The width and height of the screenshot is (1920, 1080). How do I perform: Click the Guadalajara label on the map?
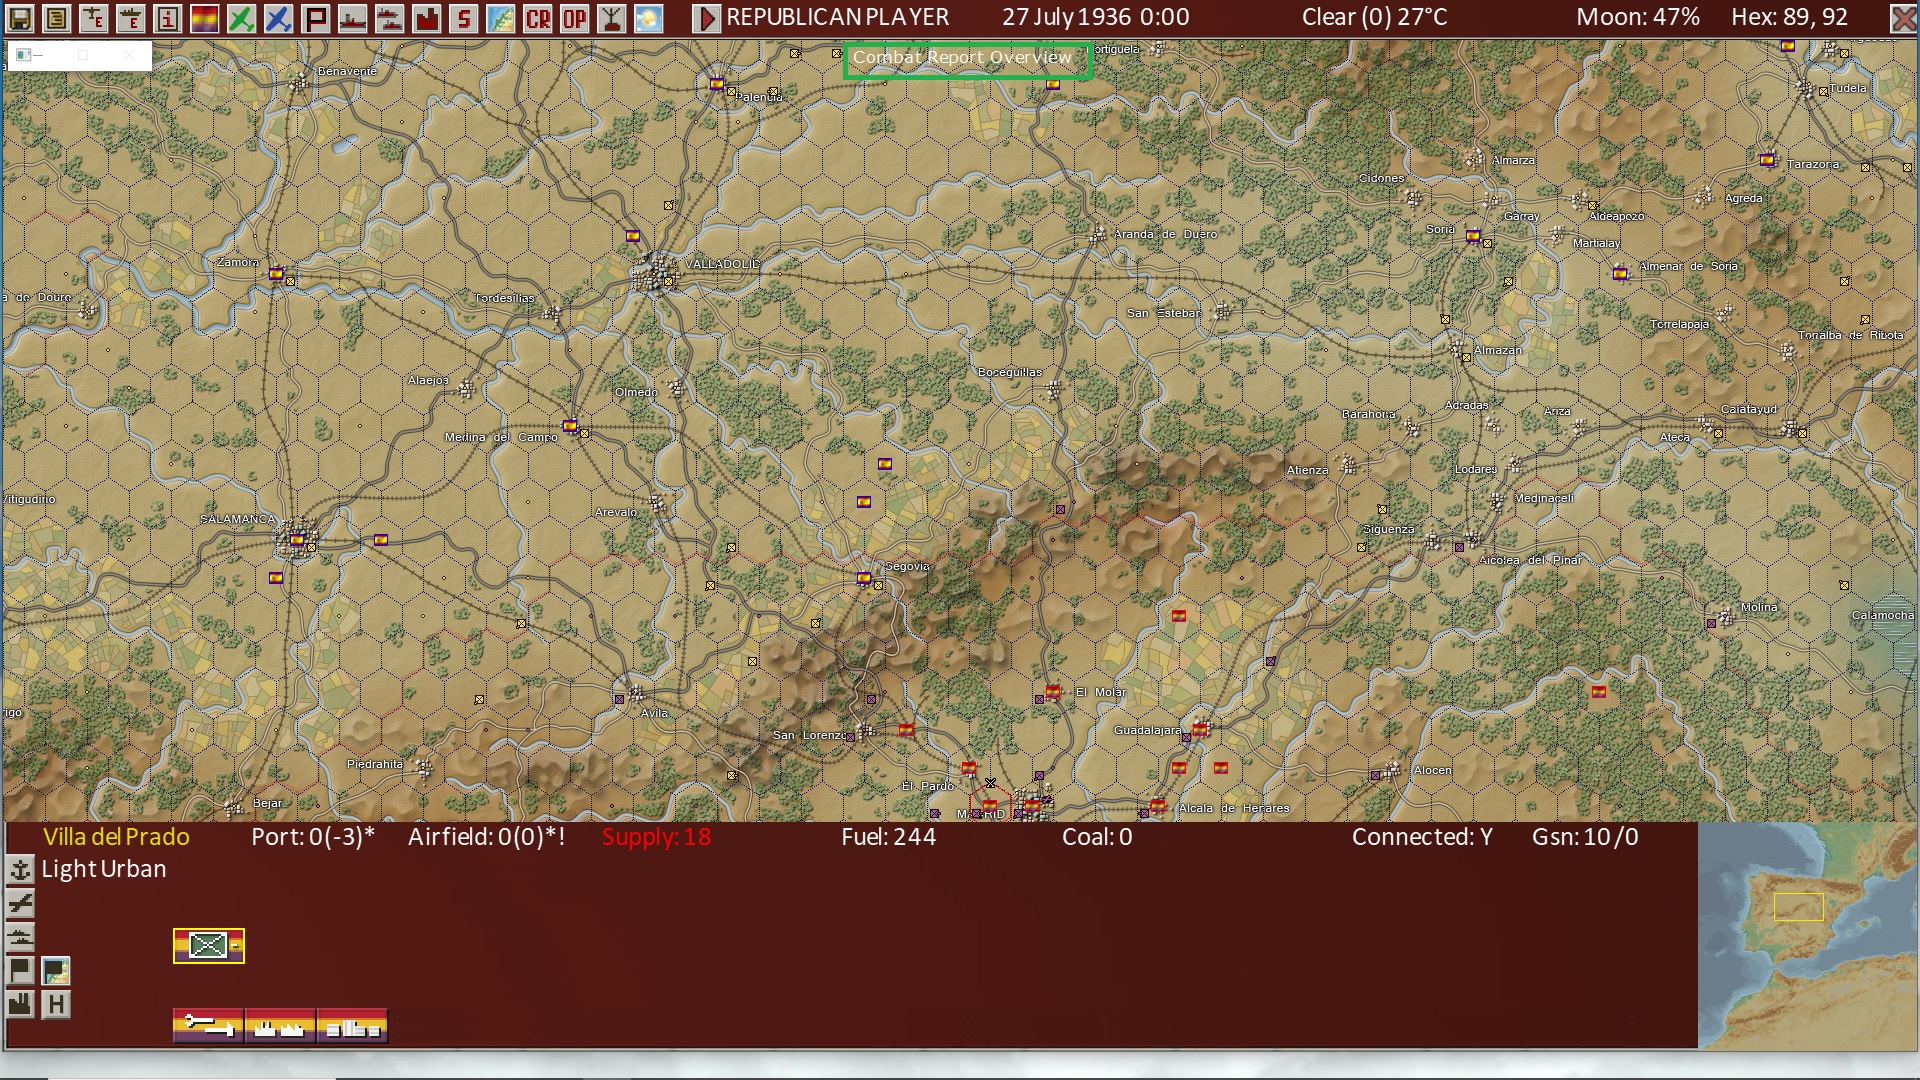tap(1147, 730)
